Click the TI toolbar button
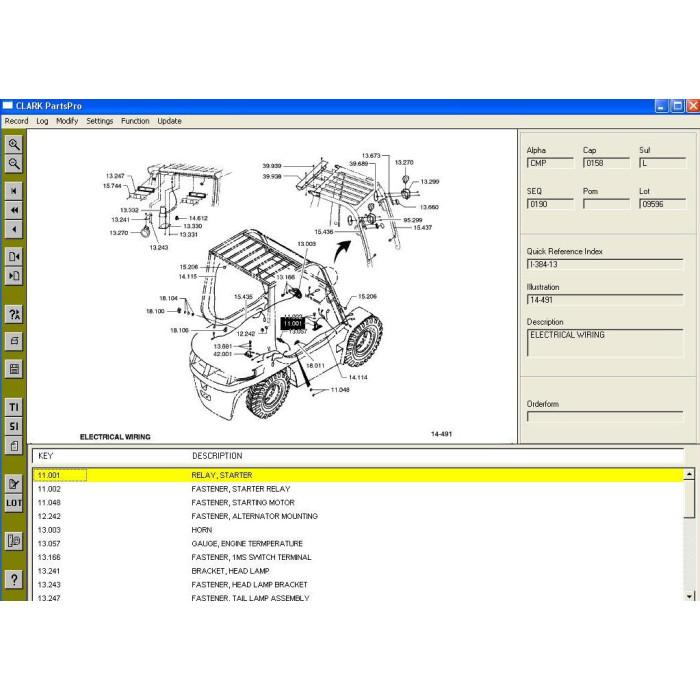 point(14,407)
